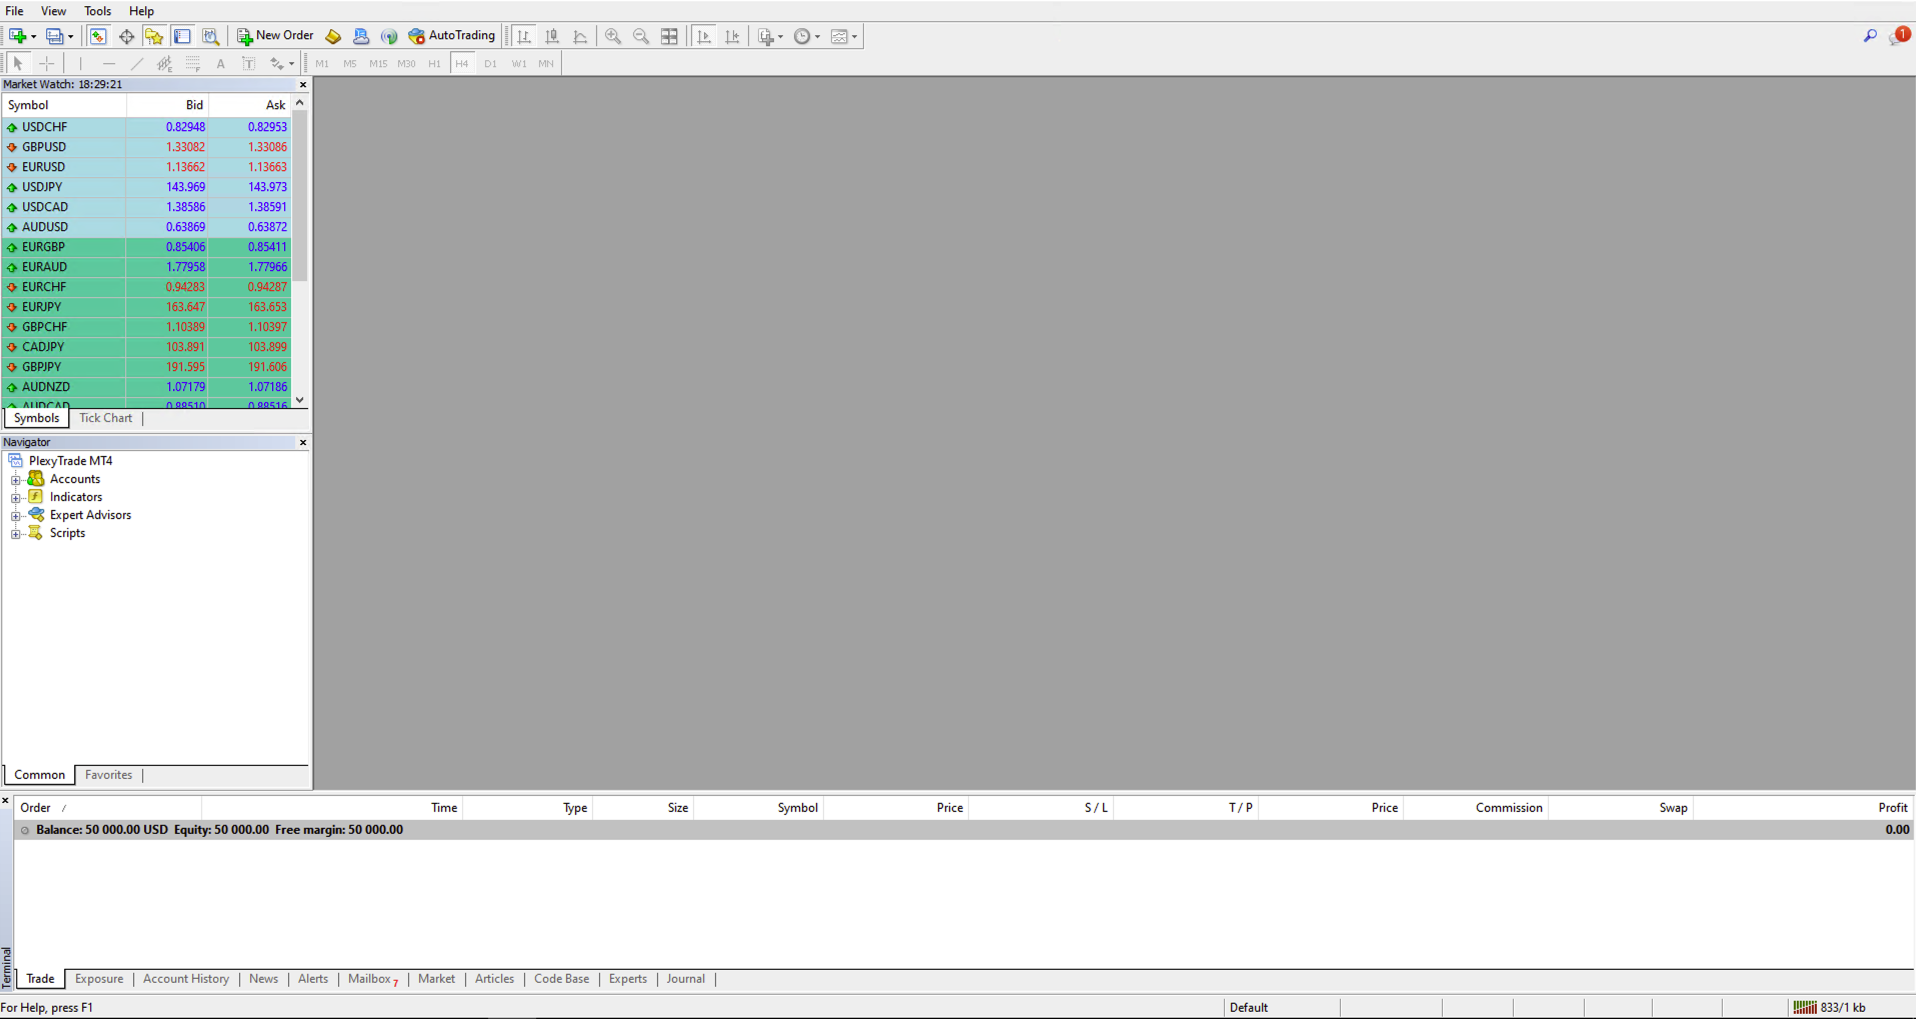Screen dimensions: 1916x1019
Task: Toggle Chart Shift
Action: click(x=732, y=36)
